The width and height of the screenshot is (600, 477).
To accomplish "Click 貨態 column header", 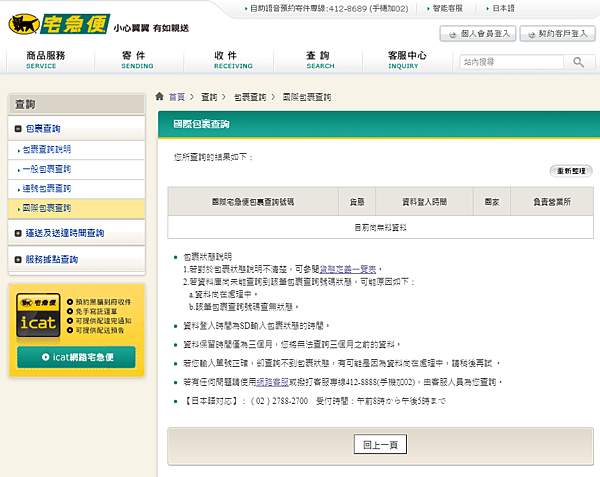I will [x=357, y=202].
